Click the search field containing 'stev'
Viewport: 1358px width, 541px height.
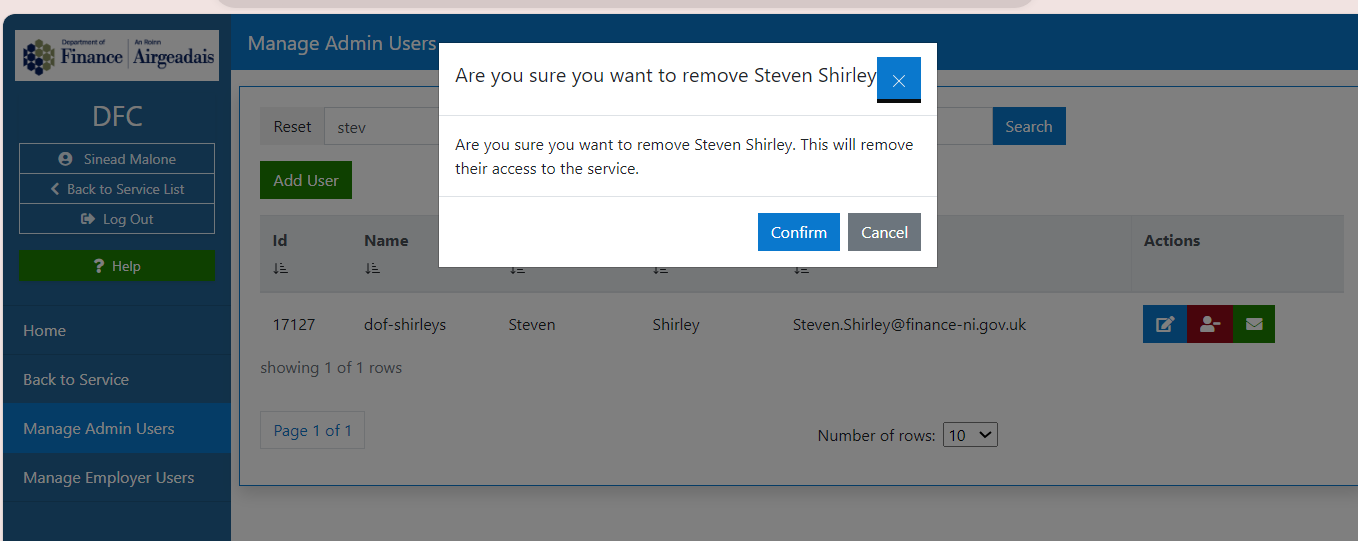pos(382,127)
